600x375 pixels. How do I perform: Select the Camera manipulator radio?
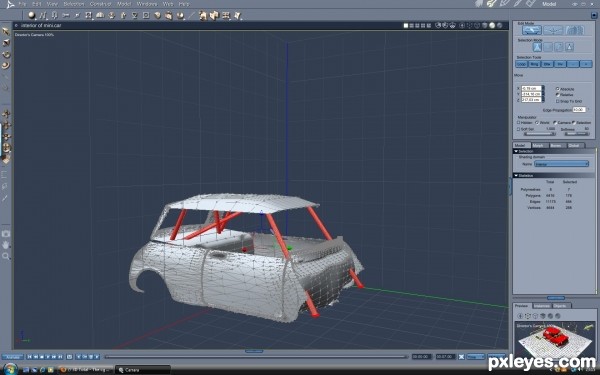pyautogui.click(x=555, y=122)
